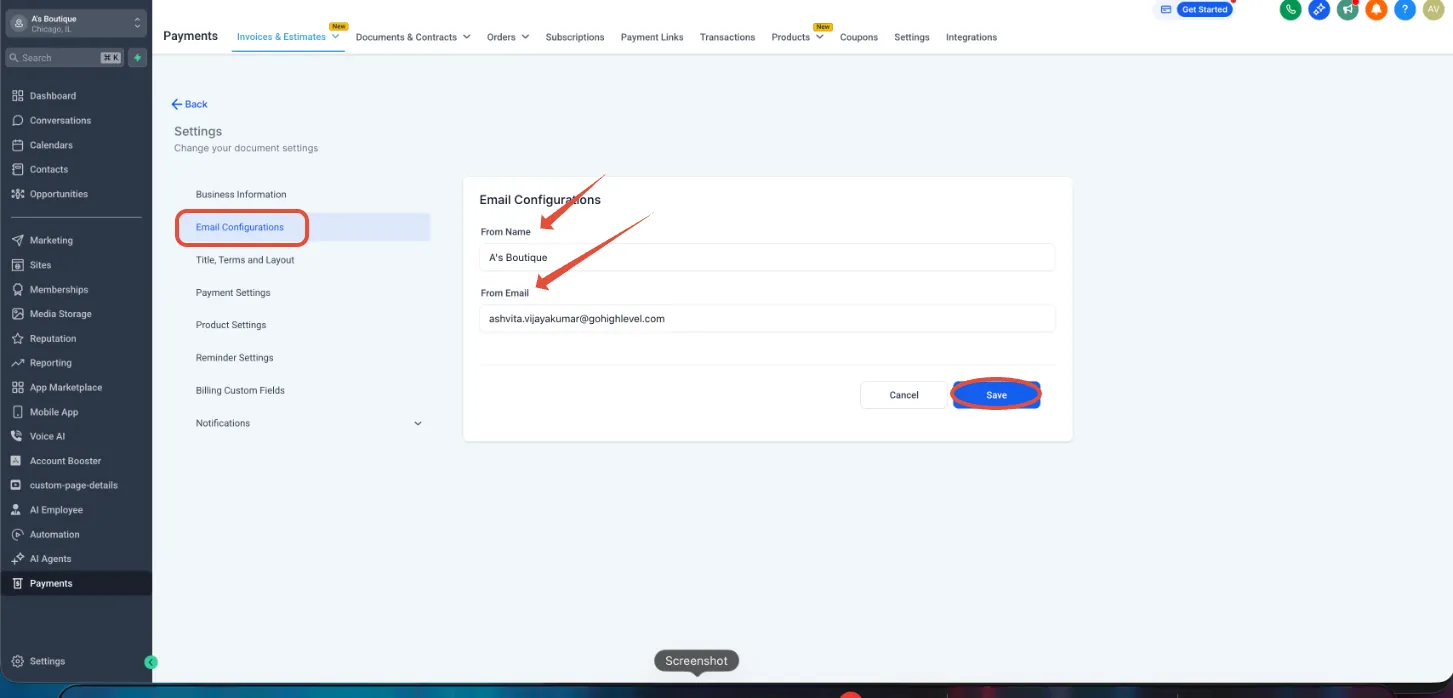Viewport: 1453px width, 698px height.
Task: Click the AV user avatar
Action: pos(1433,10)
